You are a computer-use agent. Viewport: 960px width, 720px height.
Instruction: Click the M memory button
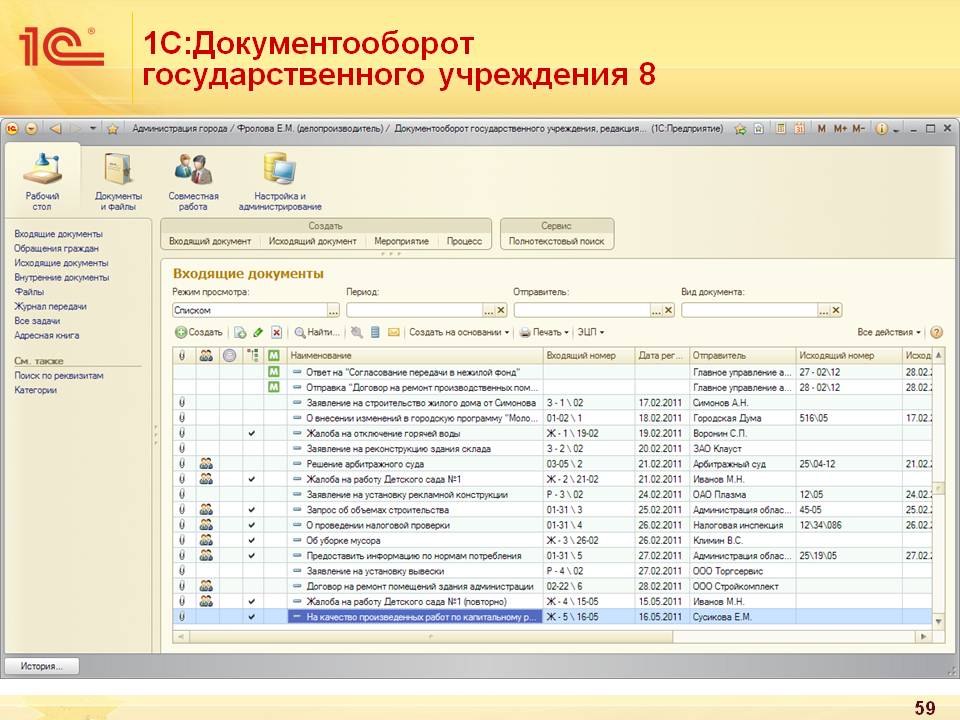click(822, 129)
